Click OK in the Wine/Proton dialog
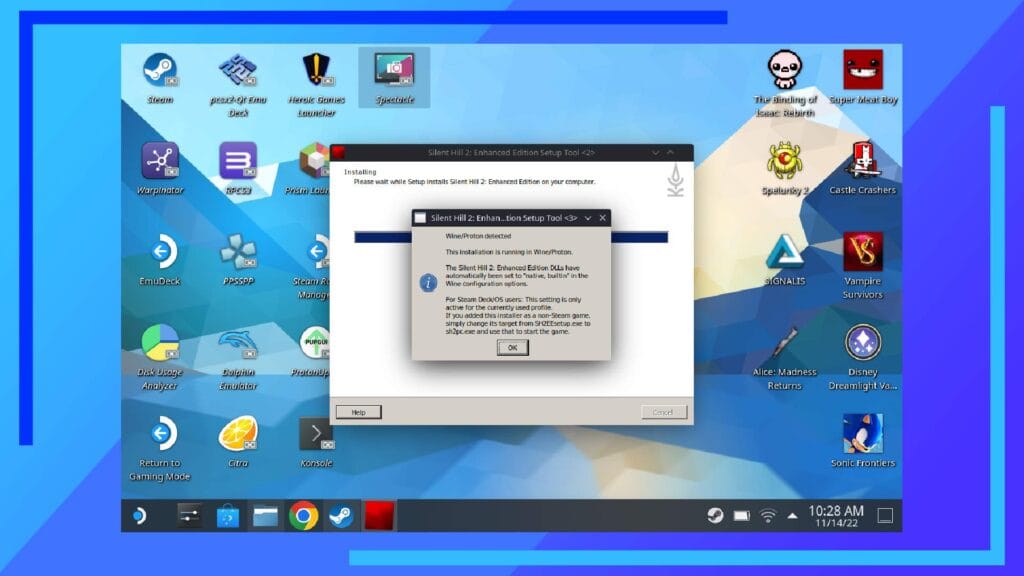This screenshot has height=576, width=1024. pos(511,347)
